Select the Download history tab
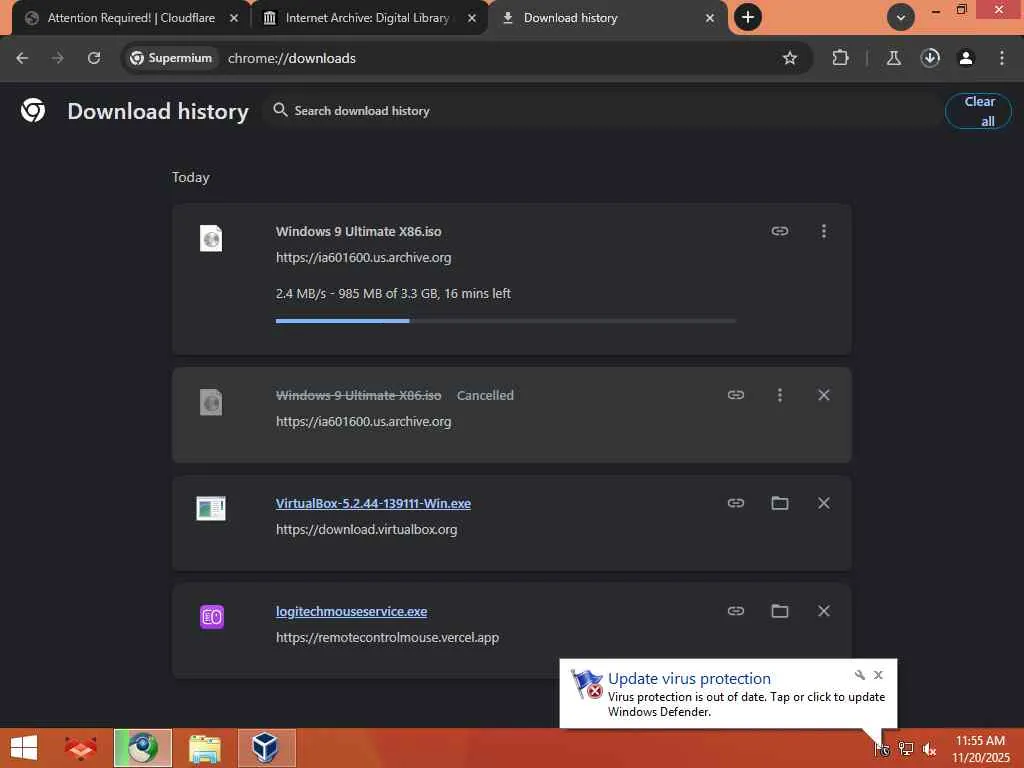Screen dimensions: 1024x768 click(x=607, y=18)
